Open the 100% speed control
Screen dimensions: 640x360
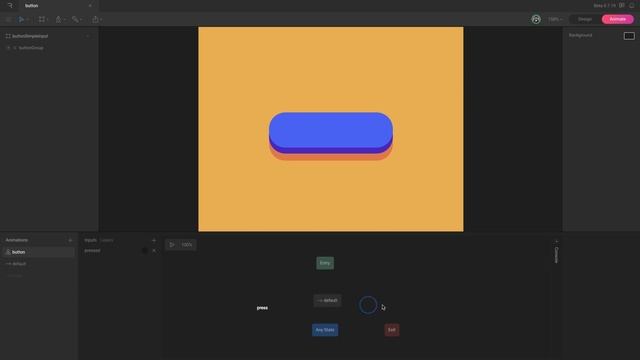[x=187, y=244]
